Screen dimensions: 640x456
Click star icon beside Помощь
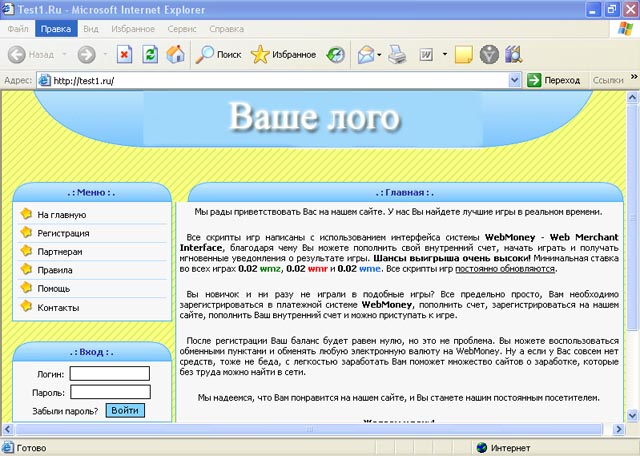tap(26, 287)
